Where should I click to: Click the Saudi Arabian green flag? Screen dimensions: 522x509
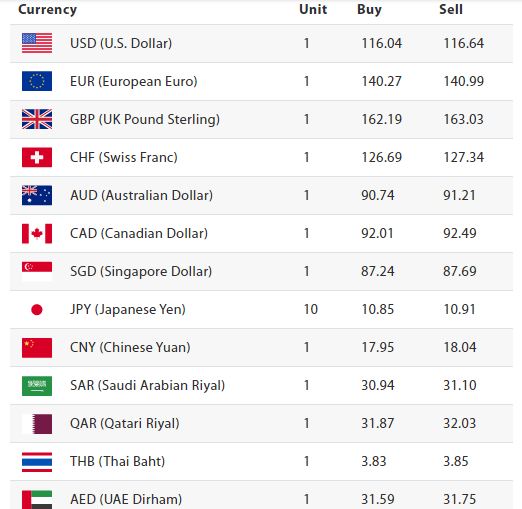37,386
